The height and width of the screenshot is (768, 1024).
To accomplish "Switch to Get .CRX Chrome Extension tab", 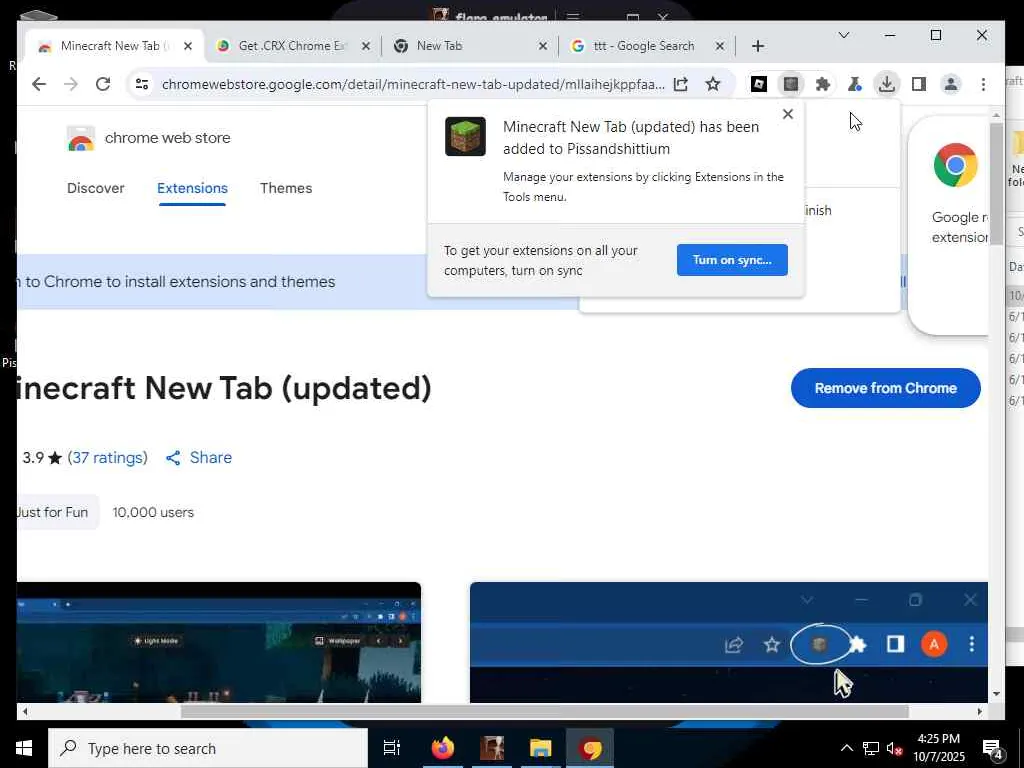I will (x=292, y=46).
